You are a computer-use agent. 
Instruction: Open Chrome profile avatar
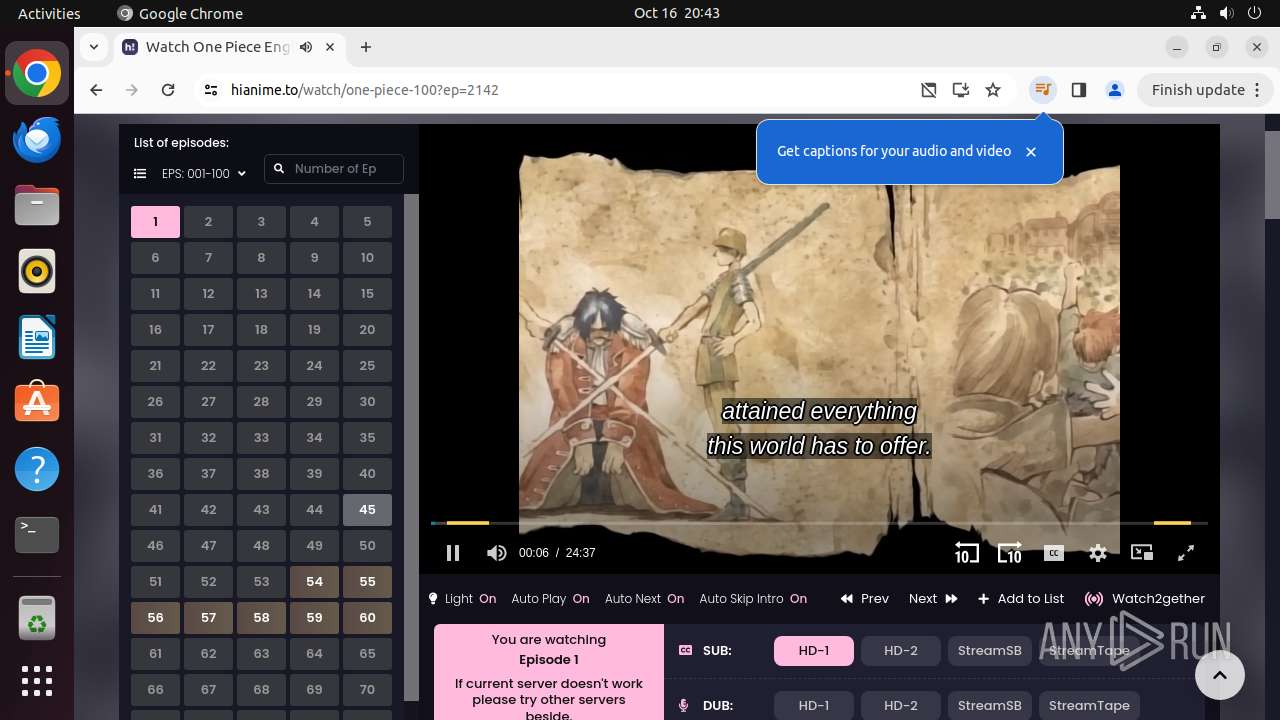coord(1115,90)
